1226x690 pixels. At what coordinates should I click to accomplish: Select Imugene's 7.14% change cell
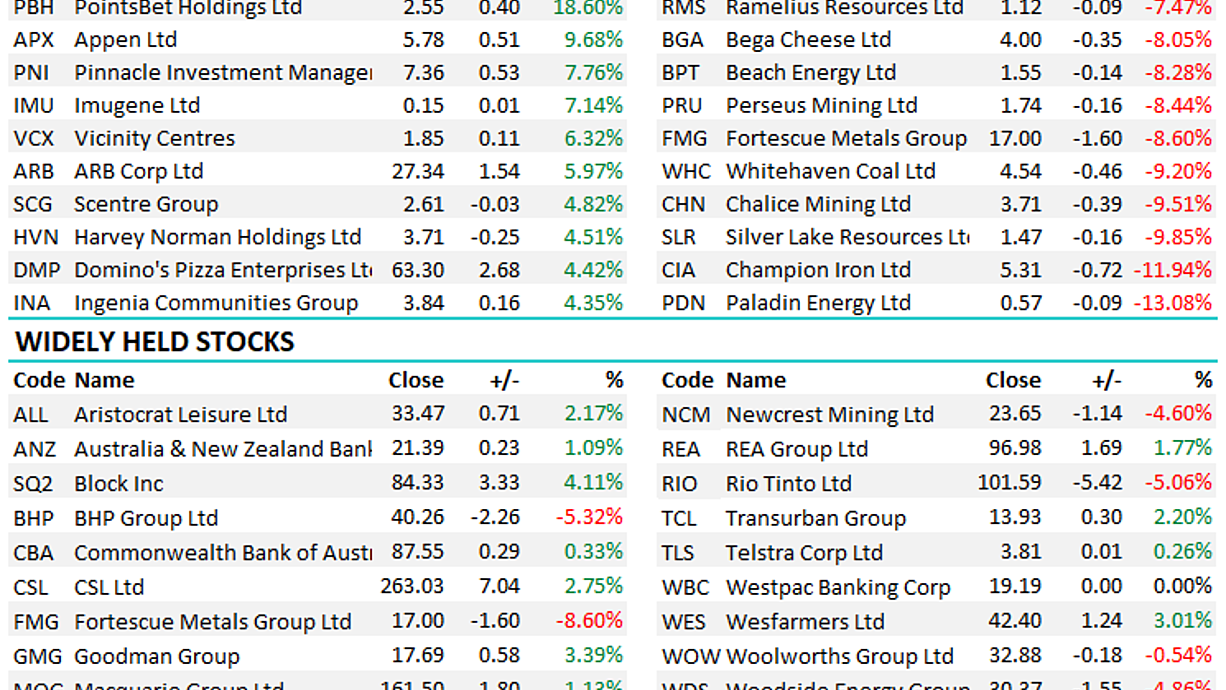click(594, 106)
